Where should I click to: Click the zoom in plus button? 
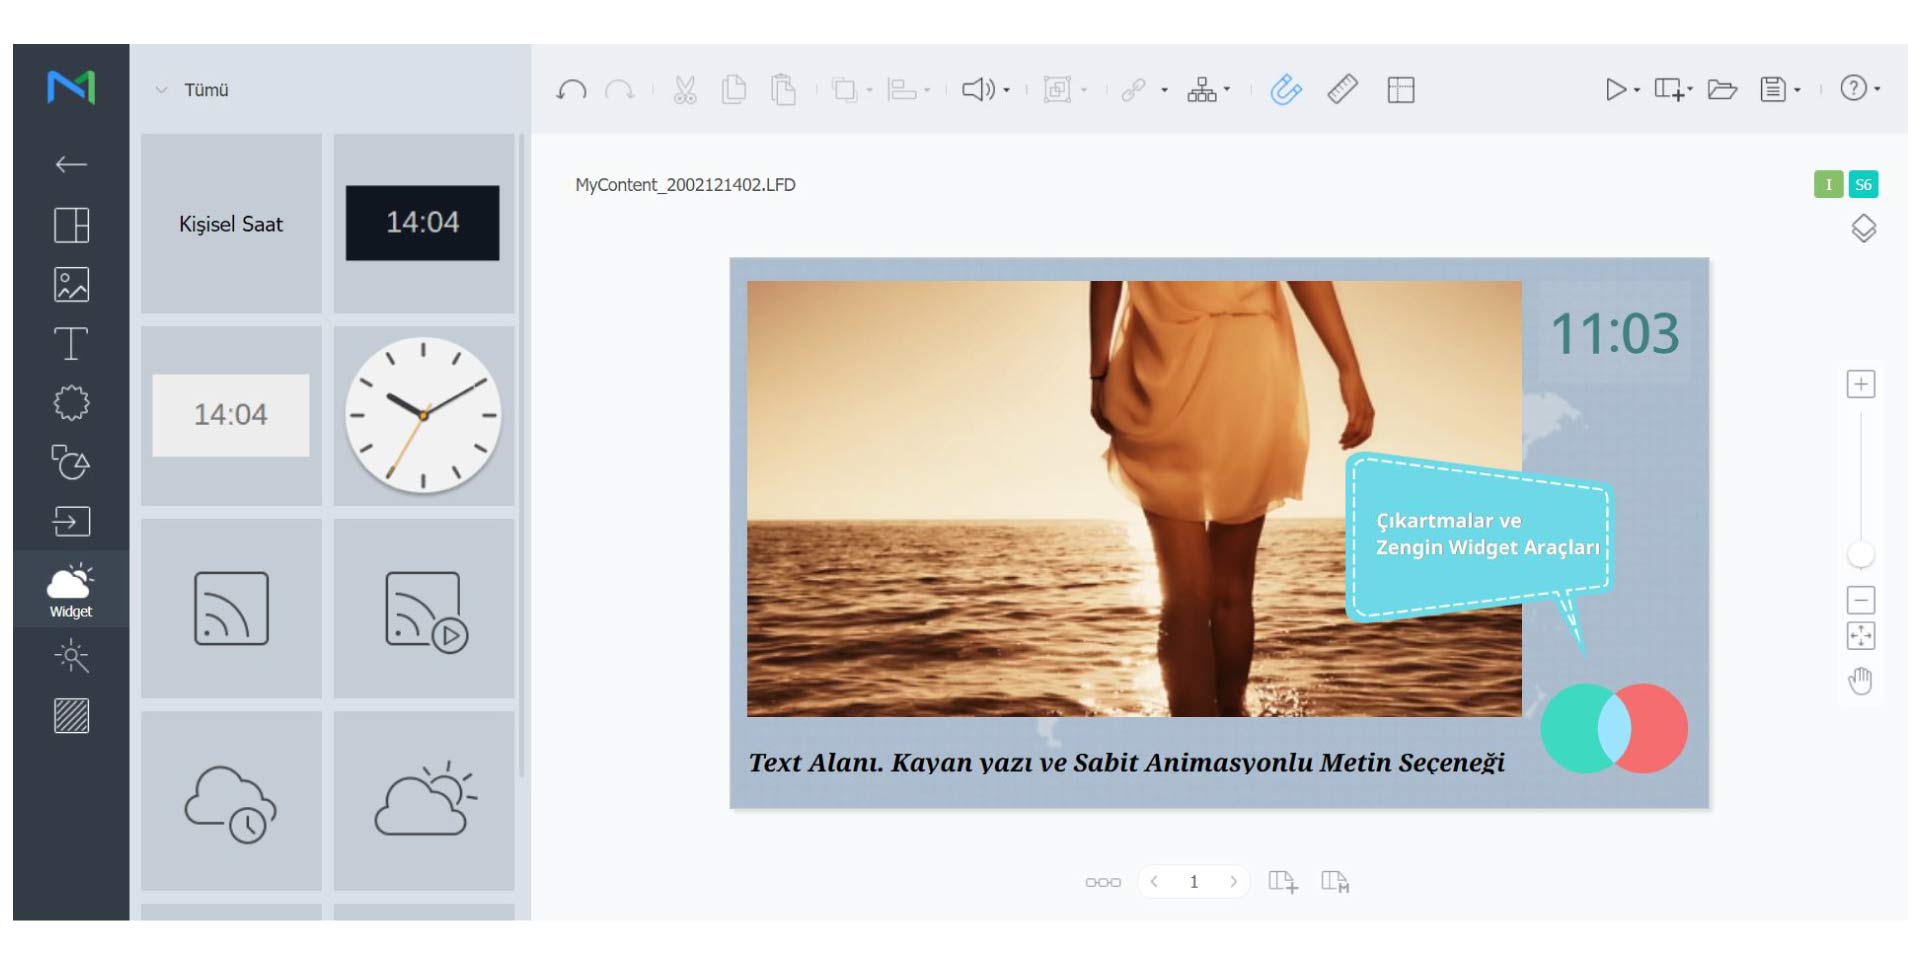pyautogui.click(x=1860, y=385)
